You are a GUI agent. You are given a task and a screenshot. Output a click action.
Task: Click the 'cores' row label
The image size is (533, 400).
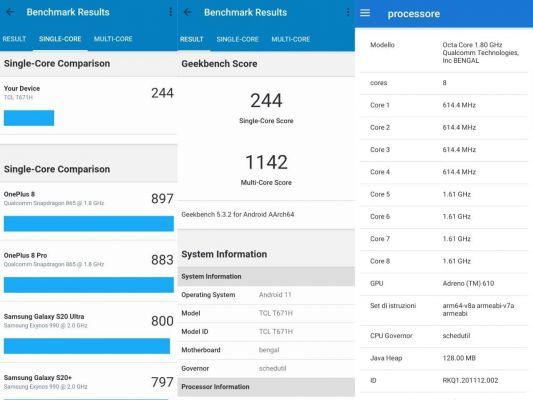(x=378, y=83)
